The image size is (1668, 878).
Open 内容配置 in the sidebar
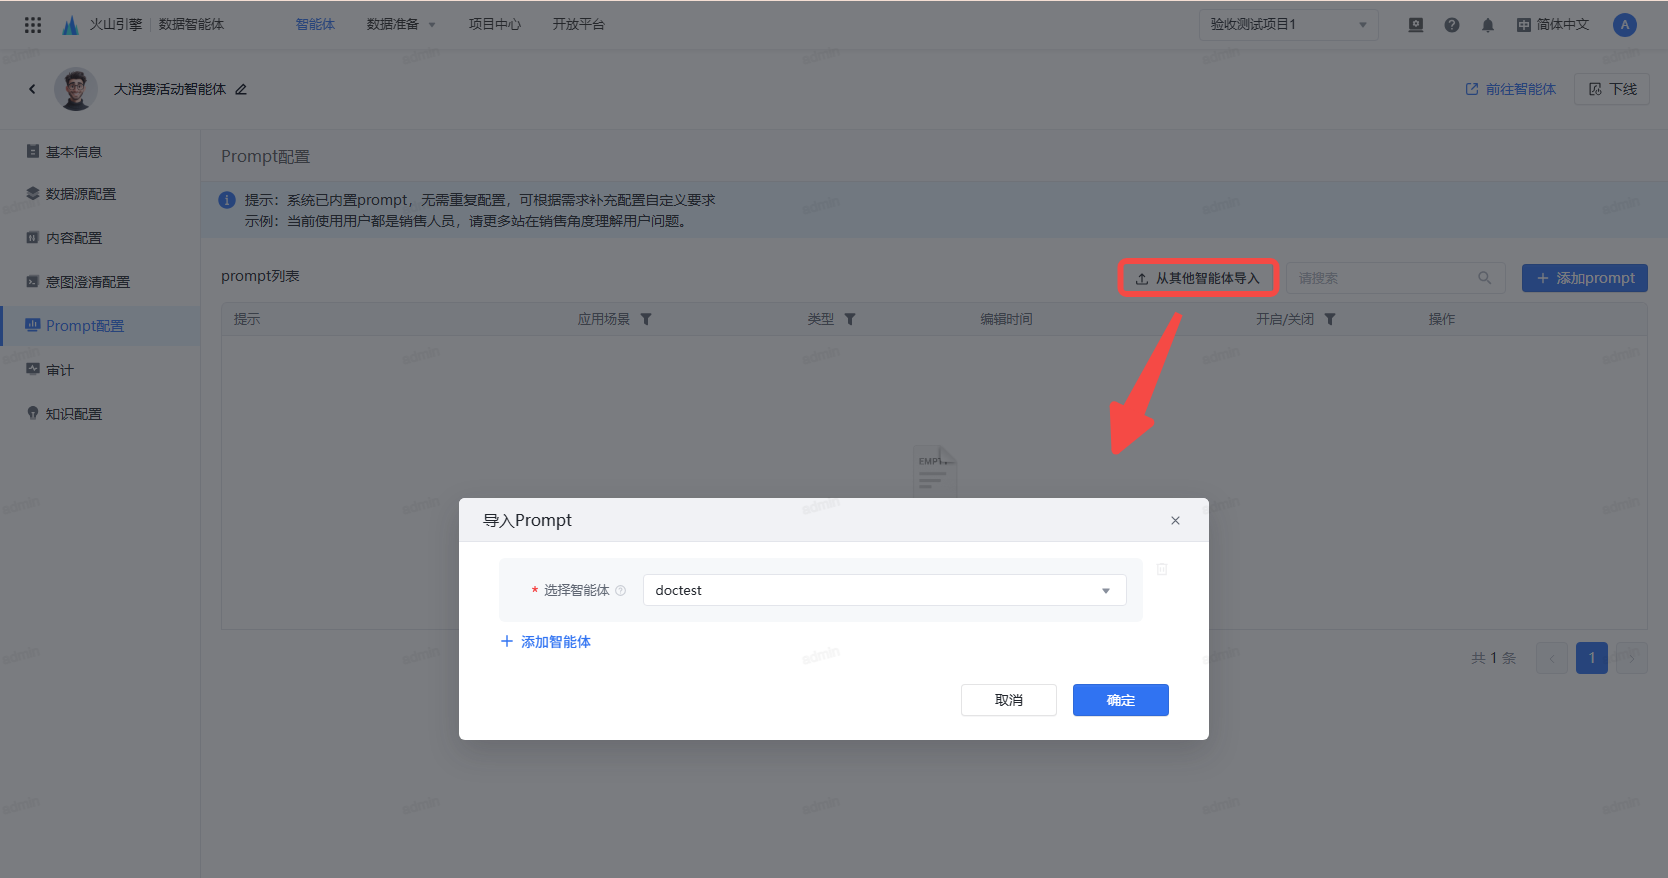[100, 238]
